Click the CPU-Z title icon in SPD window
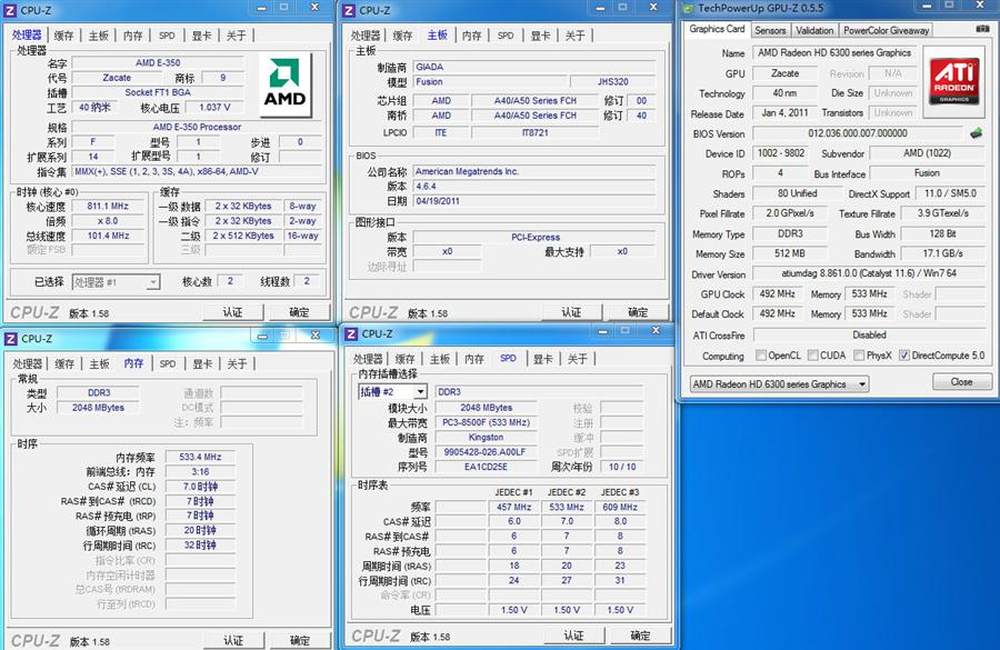Screen dimensions: 1000x650 point(351,334)
